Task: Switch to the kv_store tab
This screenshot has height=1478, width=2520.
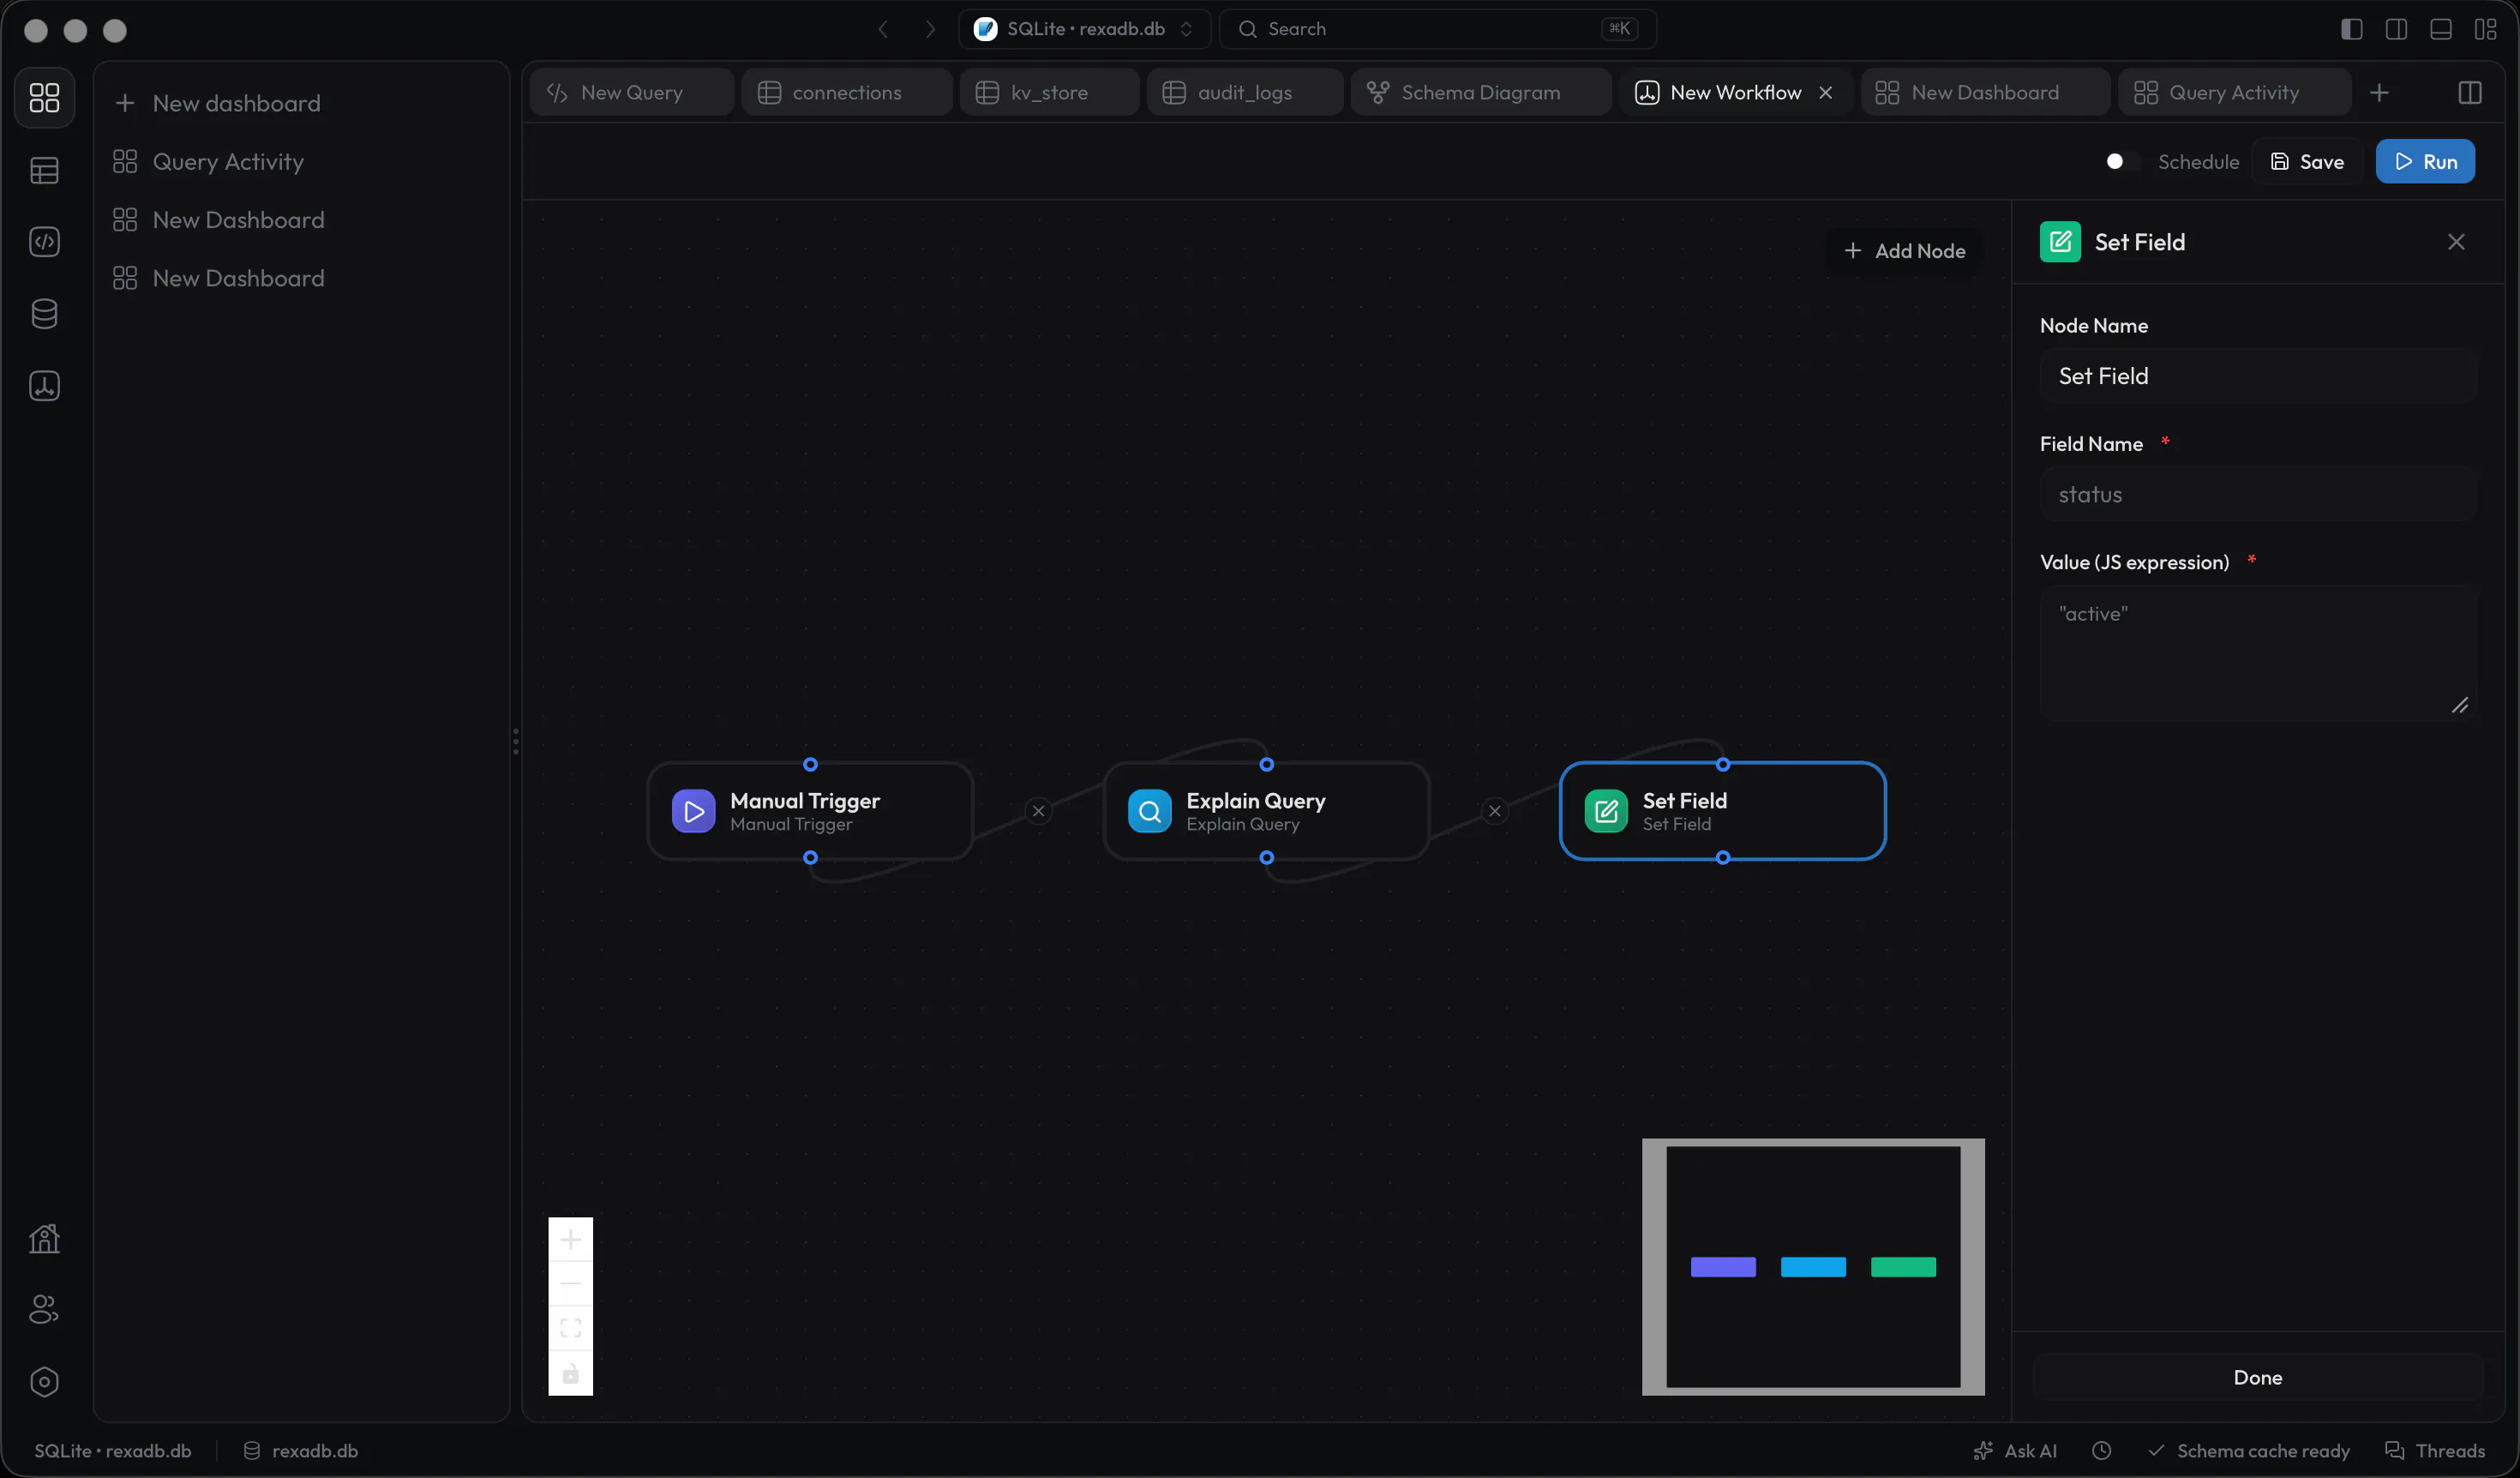Action: (x=1048, y=92)
